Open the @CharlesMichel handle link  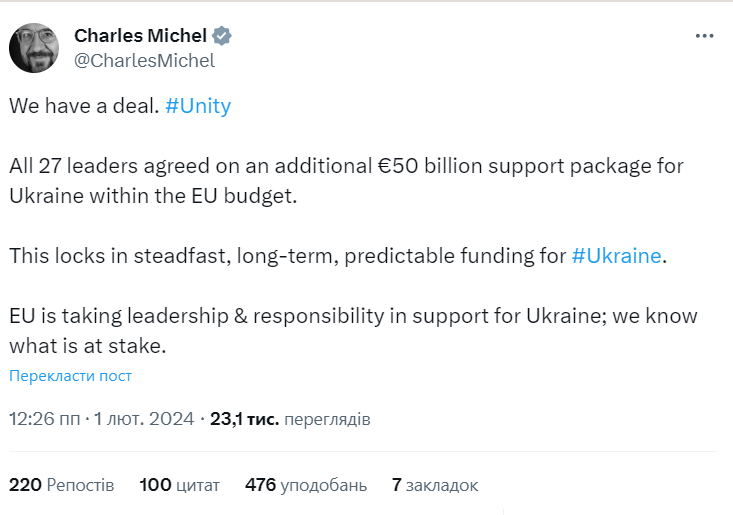pyautogui.click(x=144, y=60)
